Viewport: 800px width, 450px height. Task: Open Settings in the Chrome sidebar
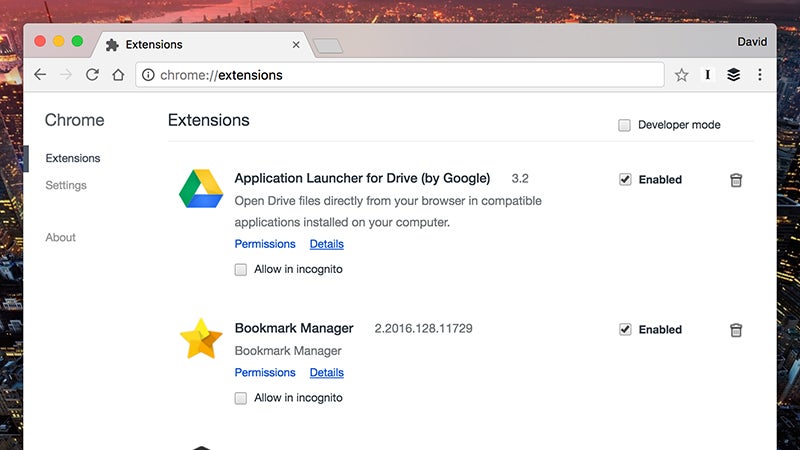tap(66, 185)
